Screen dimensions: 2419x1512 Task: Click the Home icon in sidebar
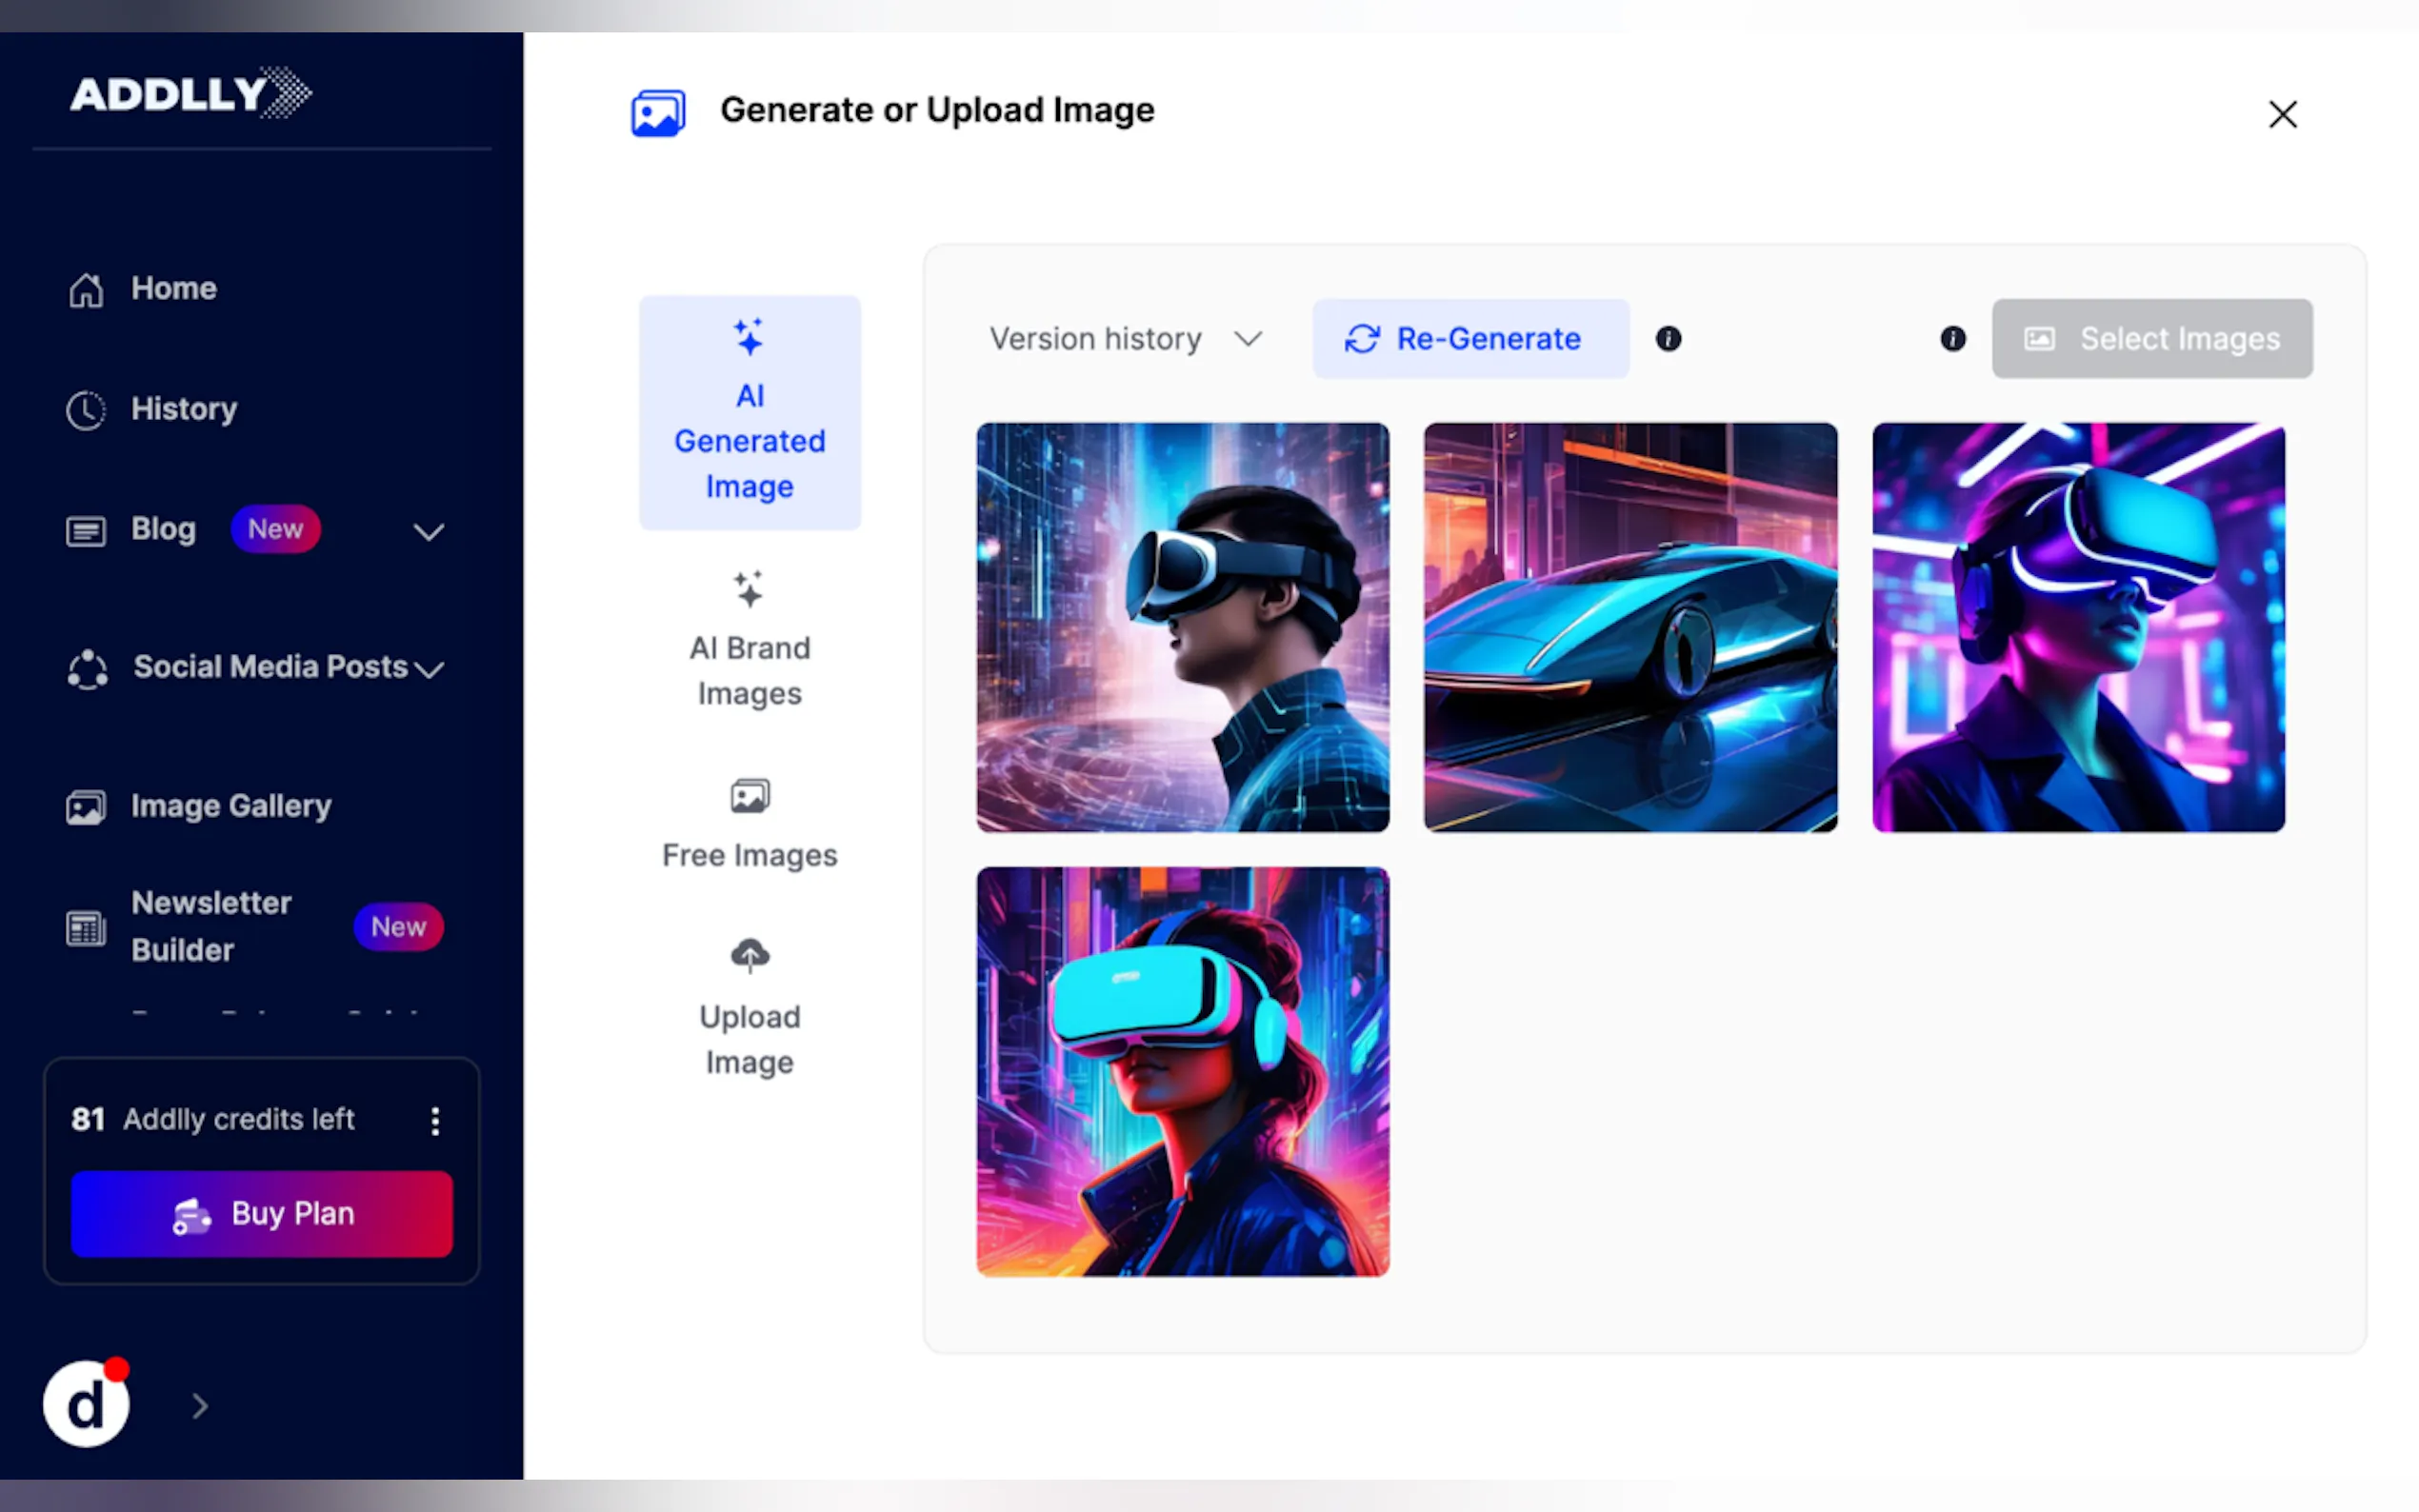tap(86, 289)
